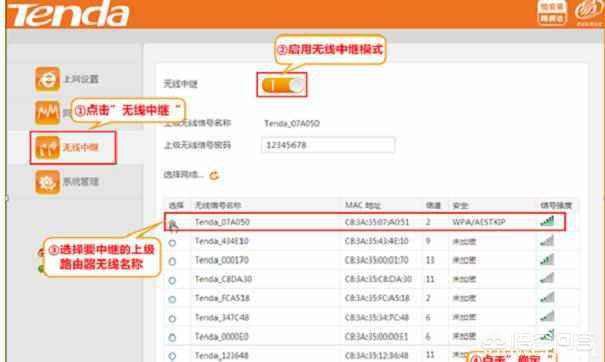Click the 信道 column header
The width and height of the screenshot is (605, 362).
pyautogui.click(x=433, y=205)
